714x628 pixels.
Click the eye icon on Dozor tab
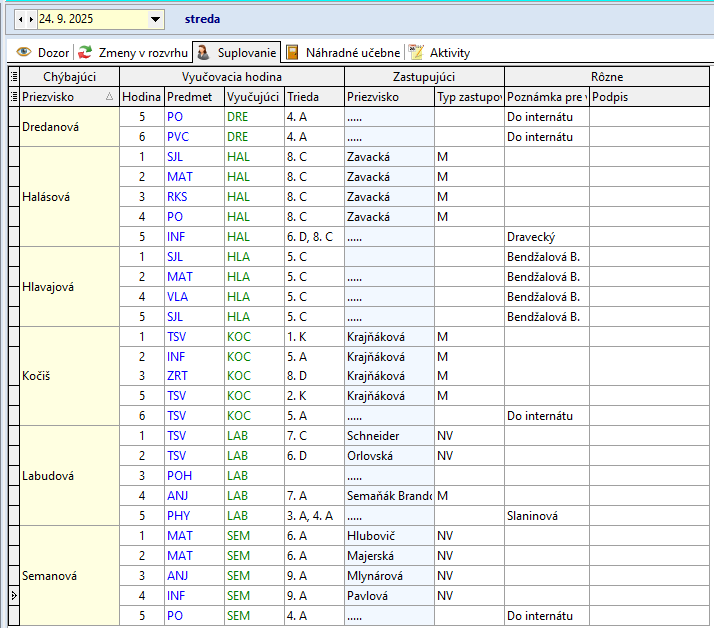pyautogui.click(x=23, y=52)
